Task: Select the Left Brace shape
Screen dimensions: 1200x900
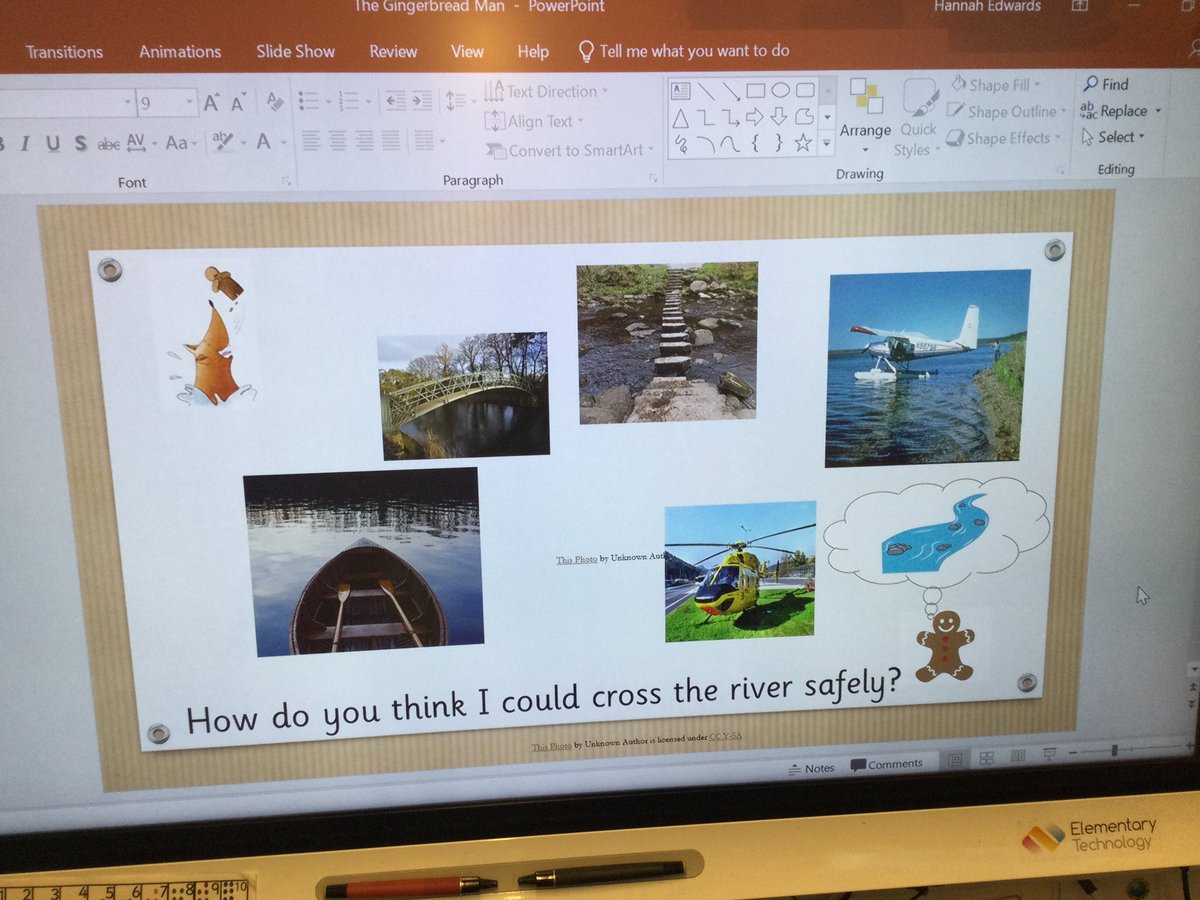Action: 755,143
